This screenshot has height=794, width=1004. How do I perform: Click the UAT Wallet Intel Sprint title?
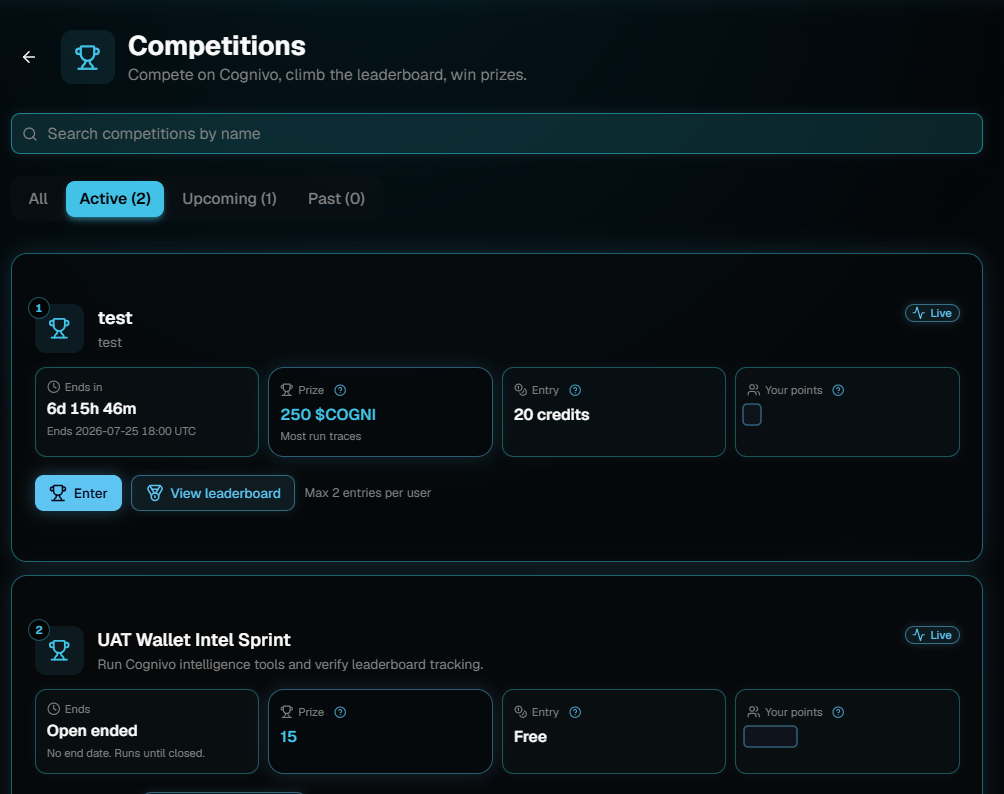(x=194, y=640)
